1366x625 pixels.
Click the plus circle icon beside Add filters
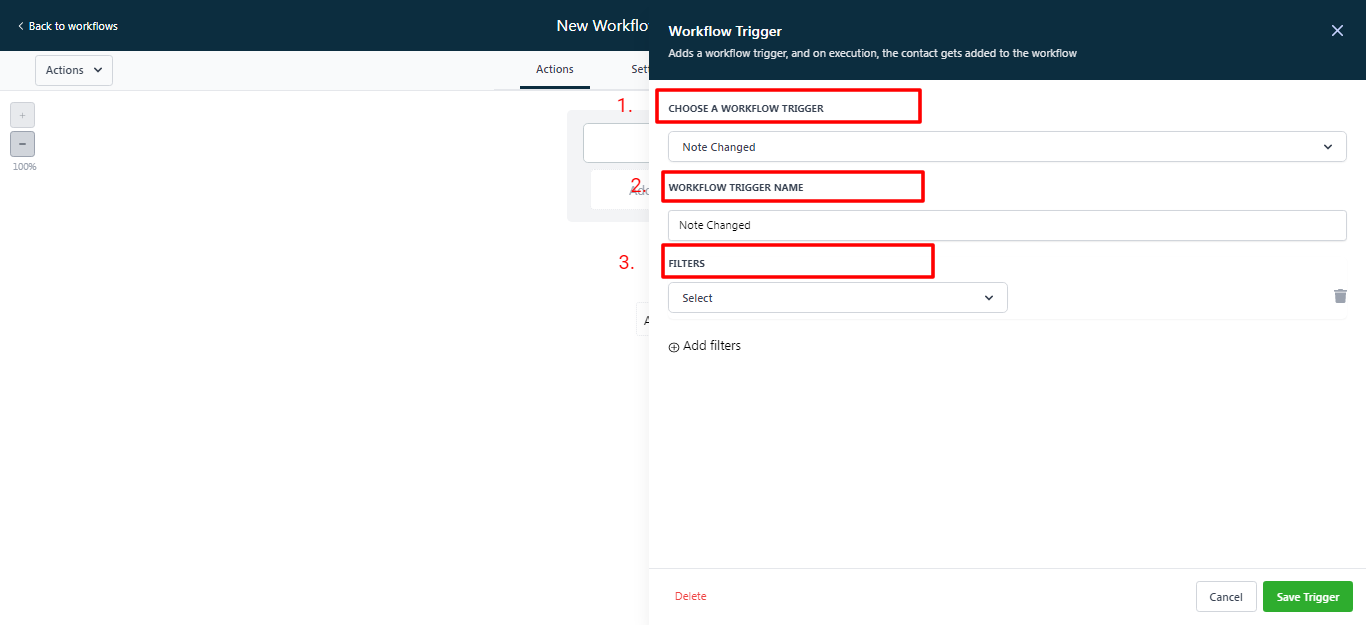tap(674, 347)
